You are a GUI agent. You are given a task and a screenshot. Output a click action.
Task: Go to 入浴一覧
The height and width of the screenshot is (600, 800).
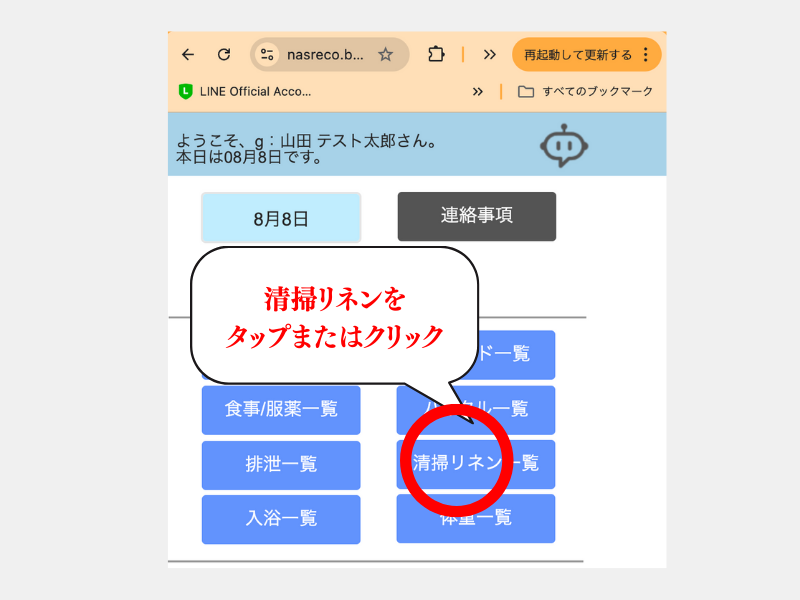281,519
